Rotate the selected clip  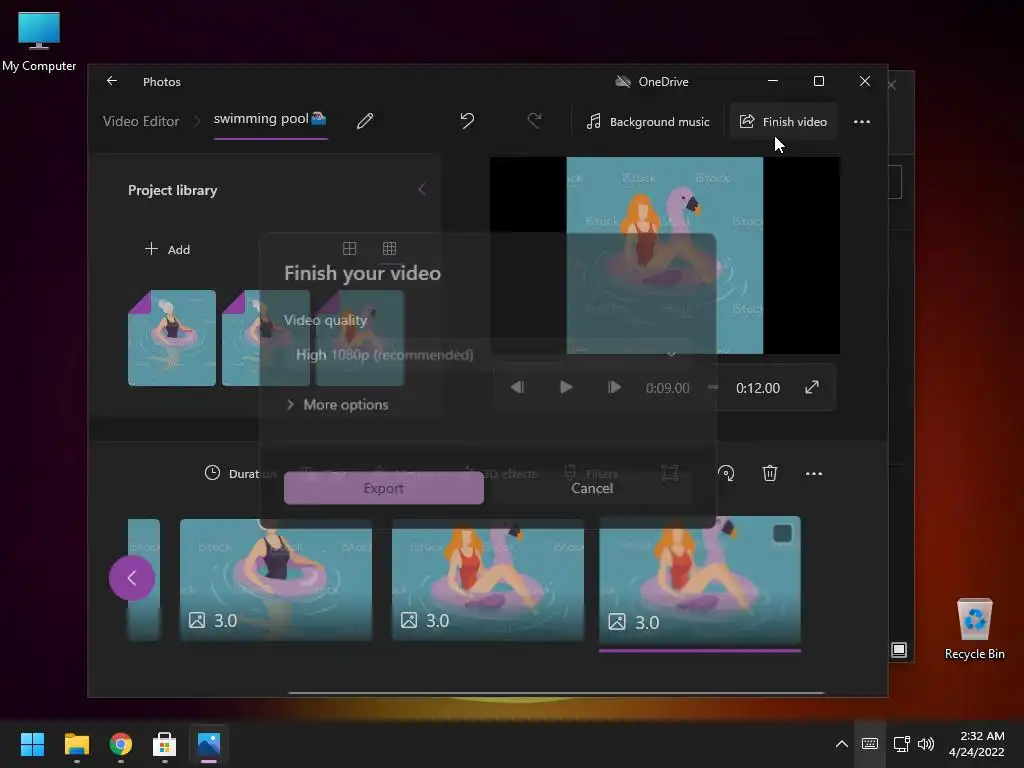tap(726, 473)
